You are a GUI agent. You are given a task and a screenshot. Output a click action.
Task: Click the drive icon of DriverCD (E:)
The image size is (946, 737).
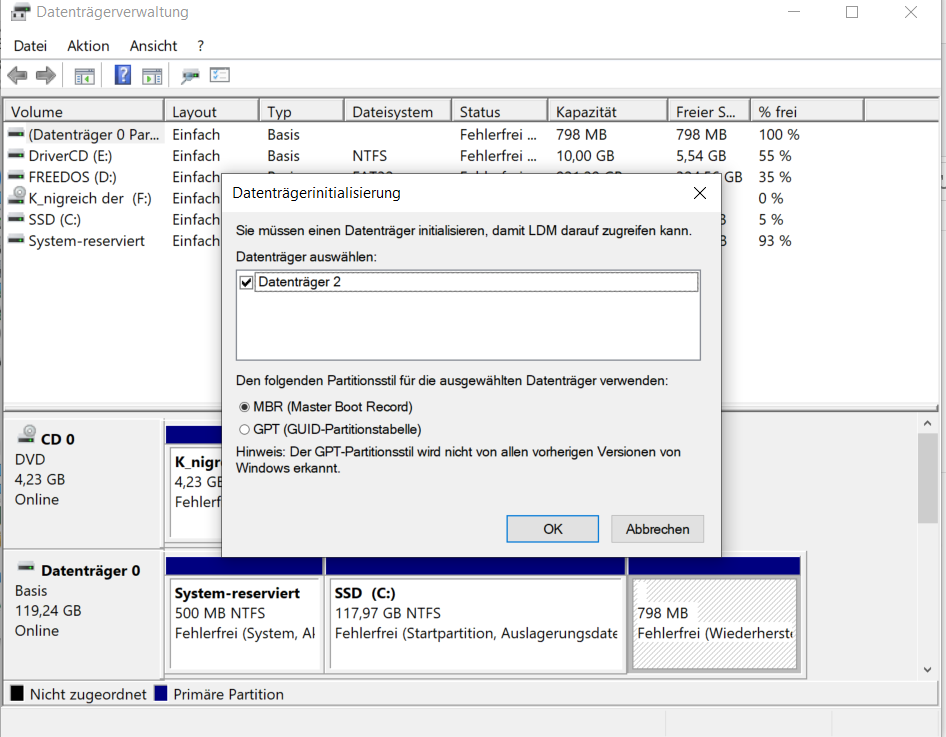point(16,155)
